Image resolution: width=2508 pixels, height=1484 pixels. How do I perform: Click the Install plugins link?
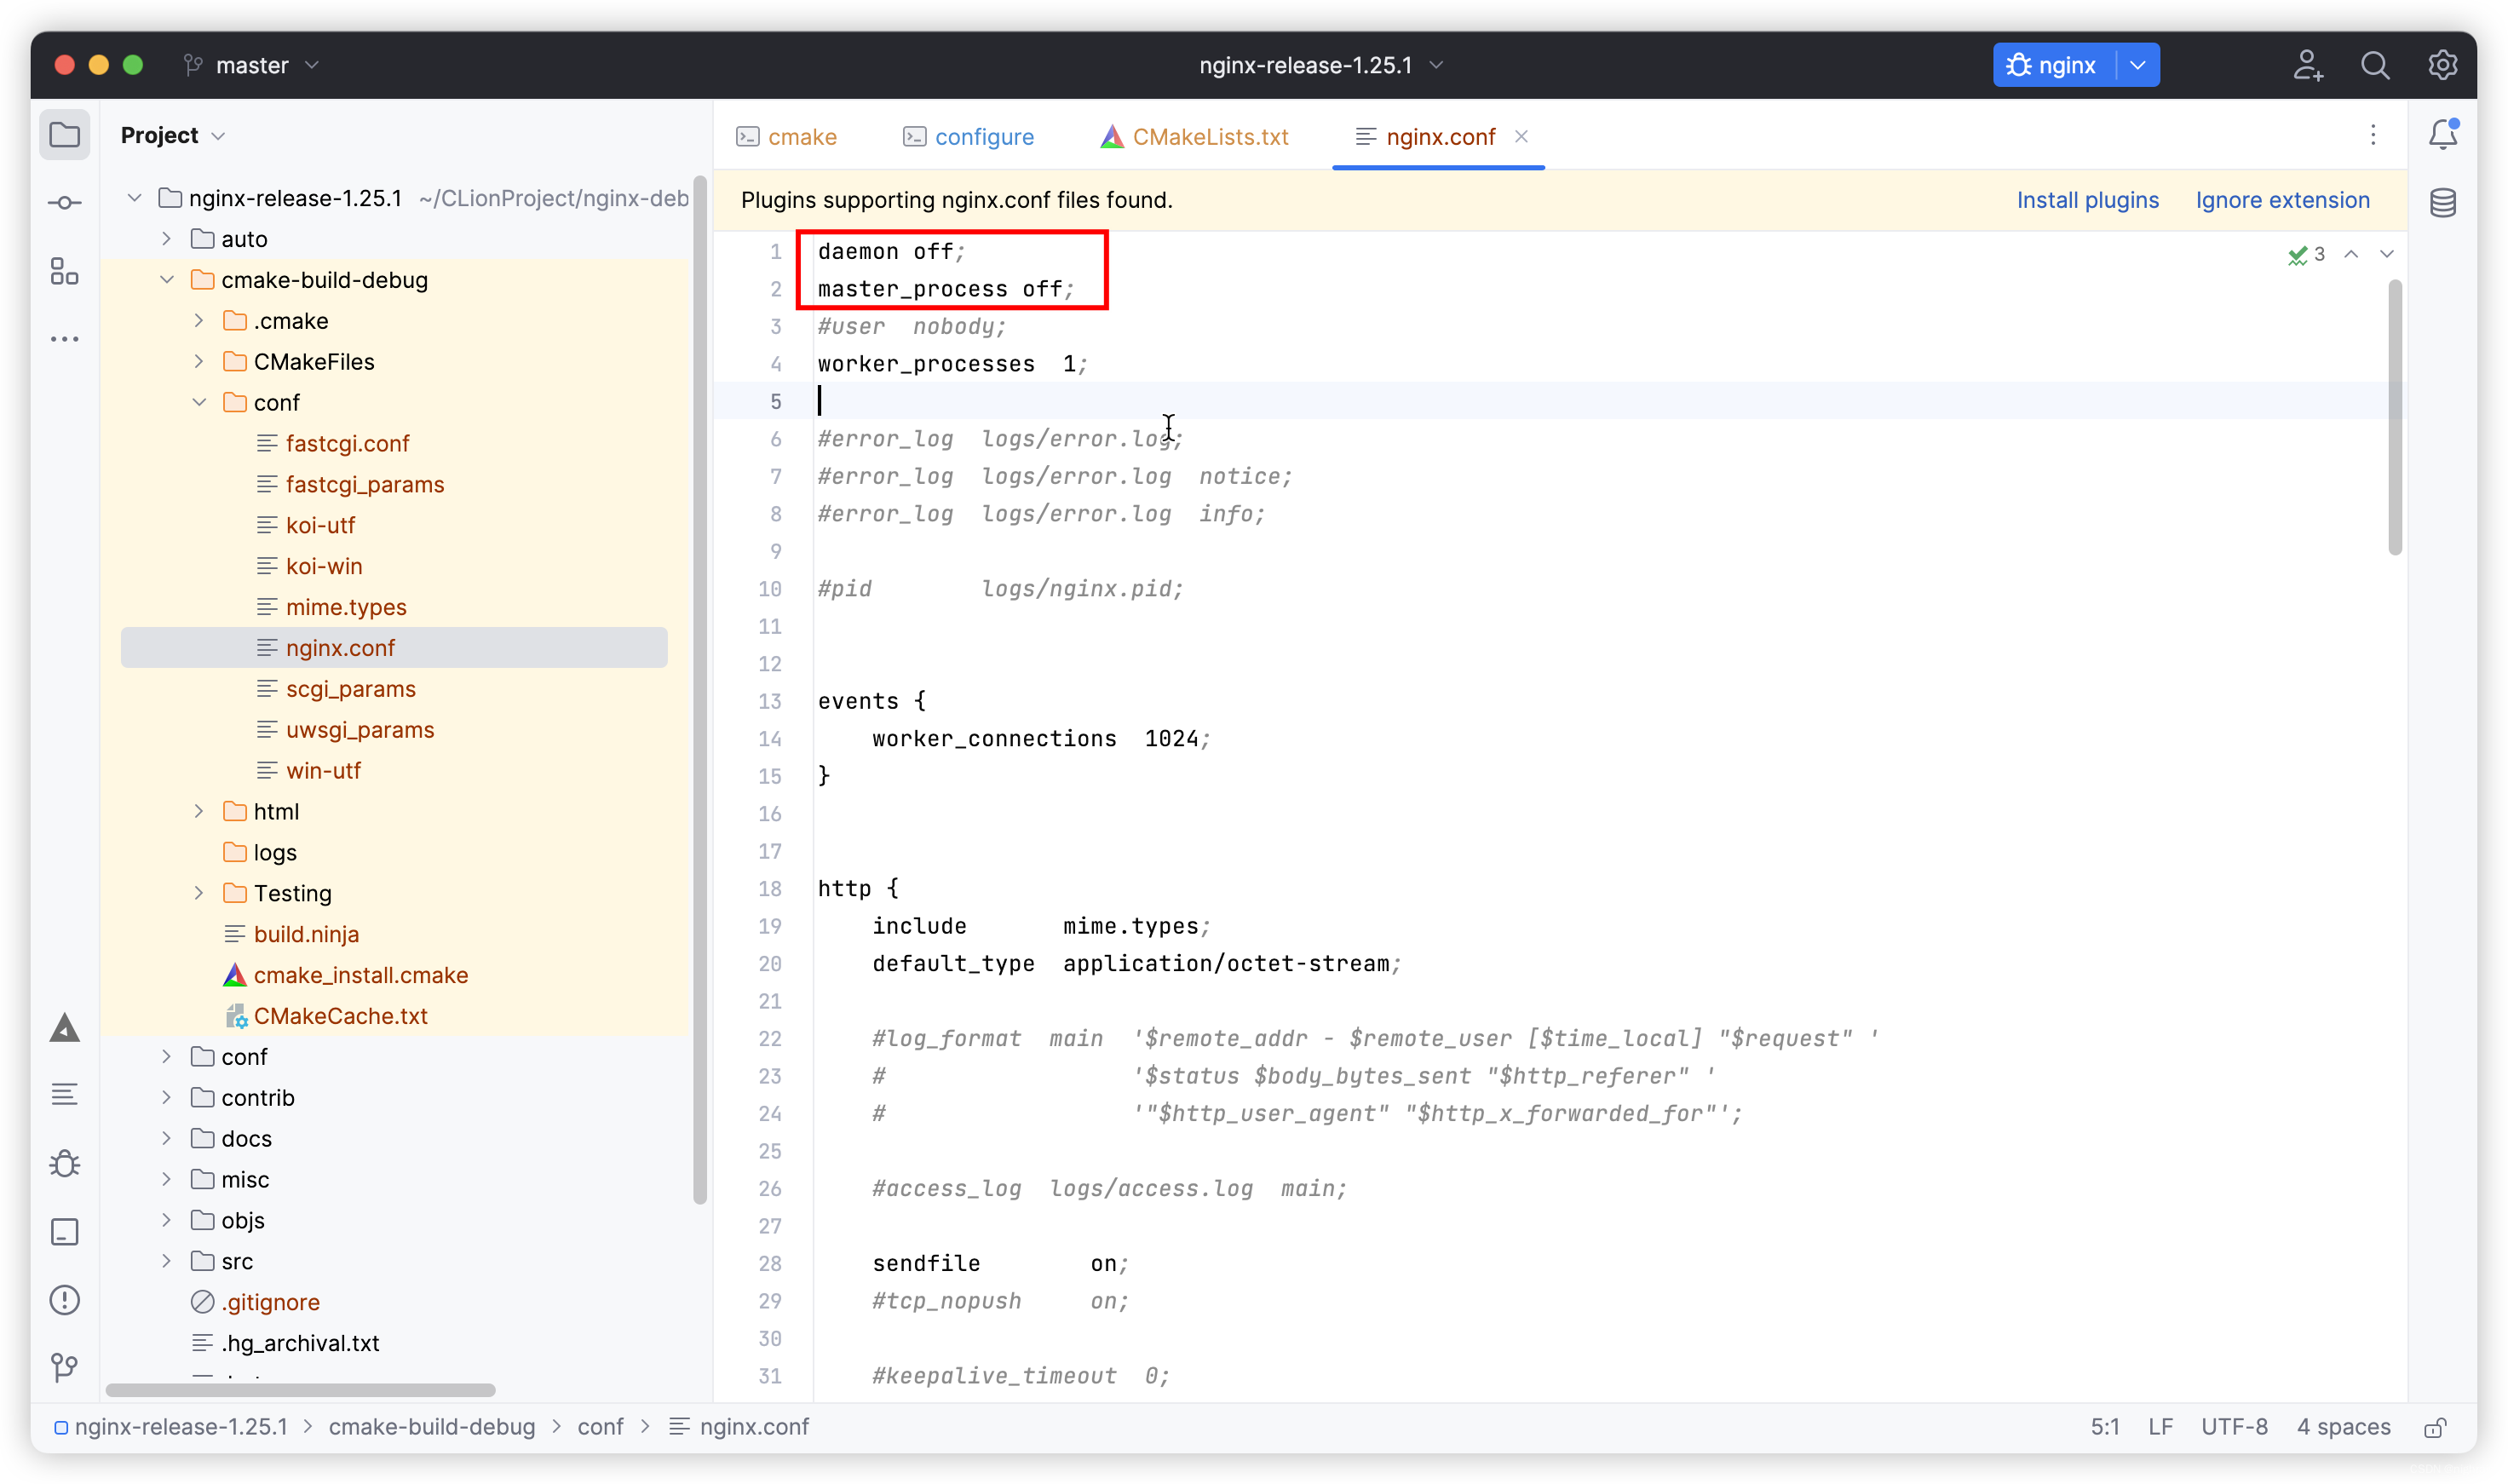click(2087, 200)
